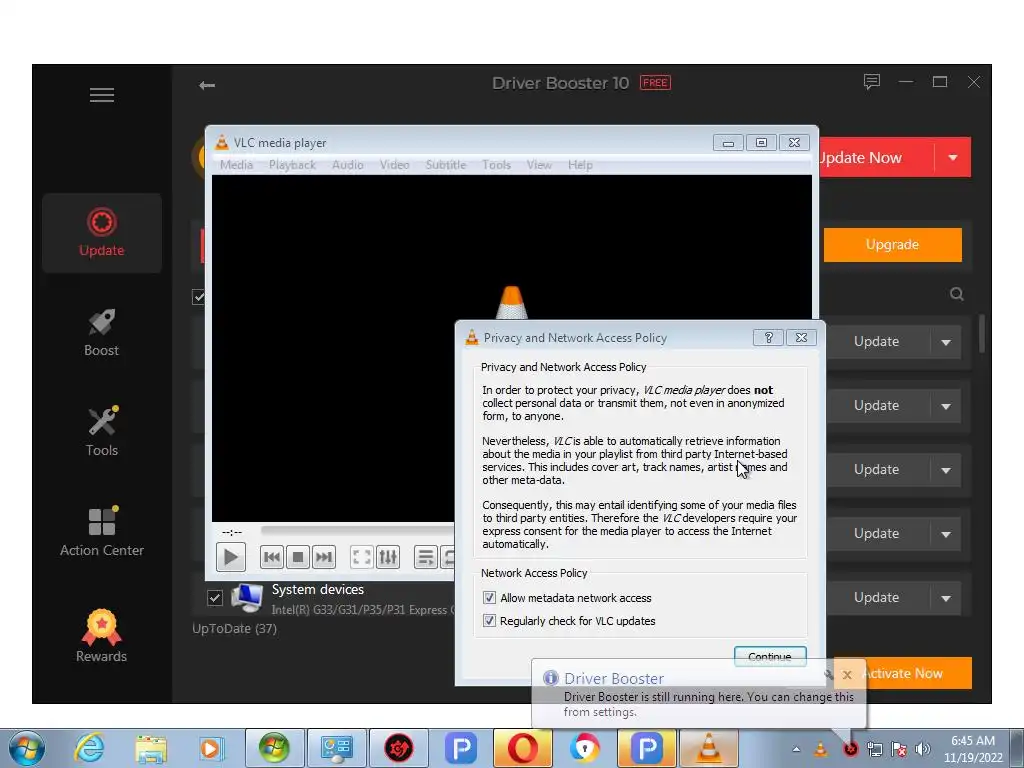1024x768 pixels.
Task: Open Driver Booster feedback chat icon
Action: pos(872,82)
